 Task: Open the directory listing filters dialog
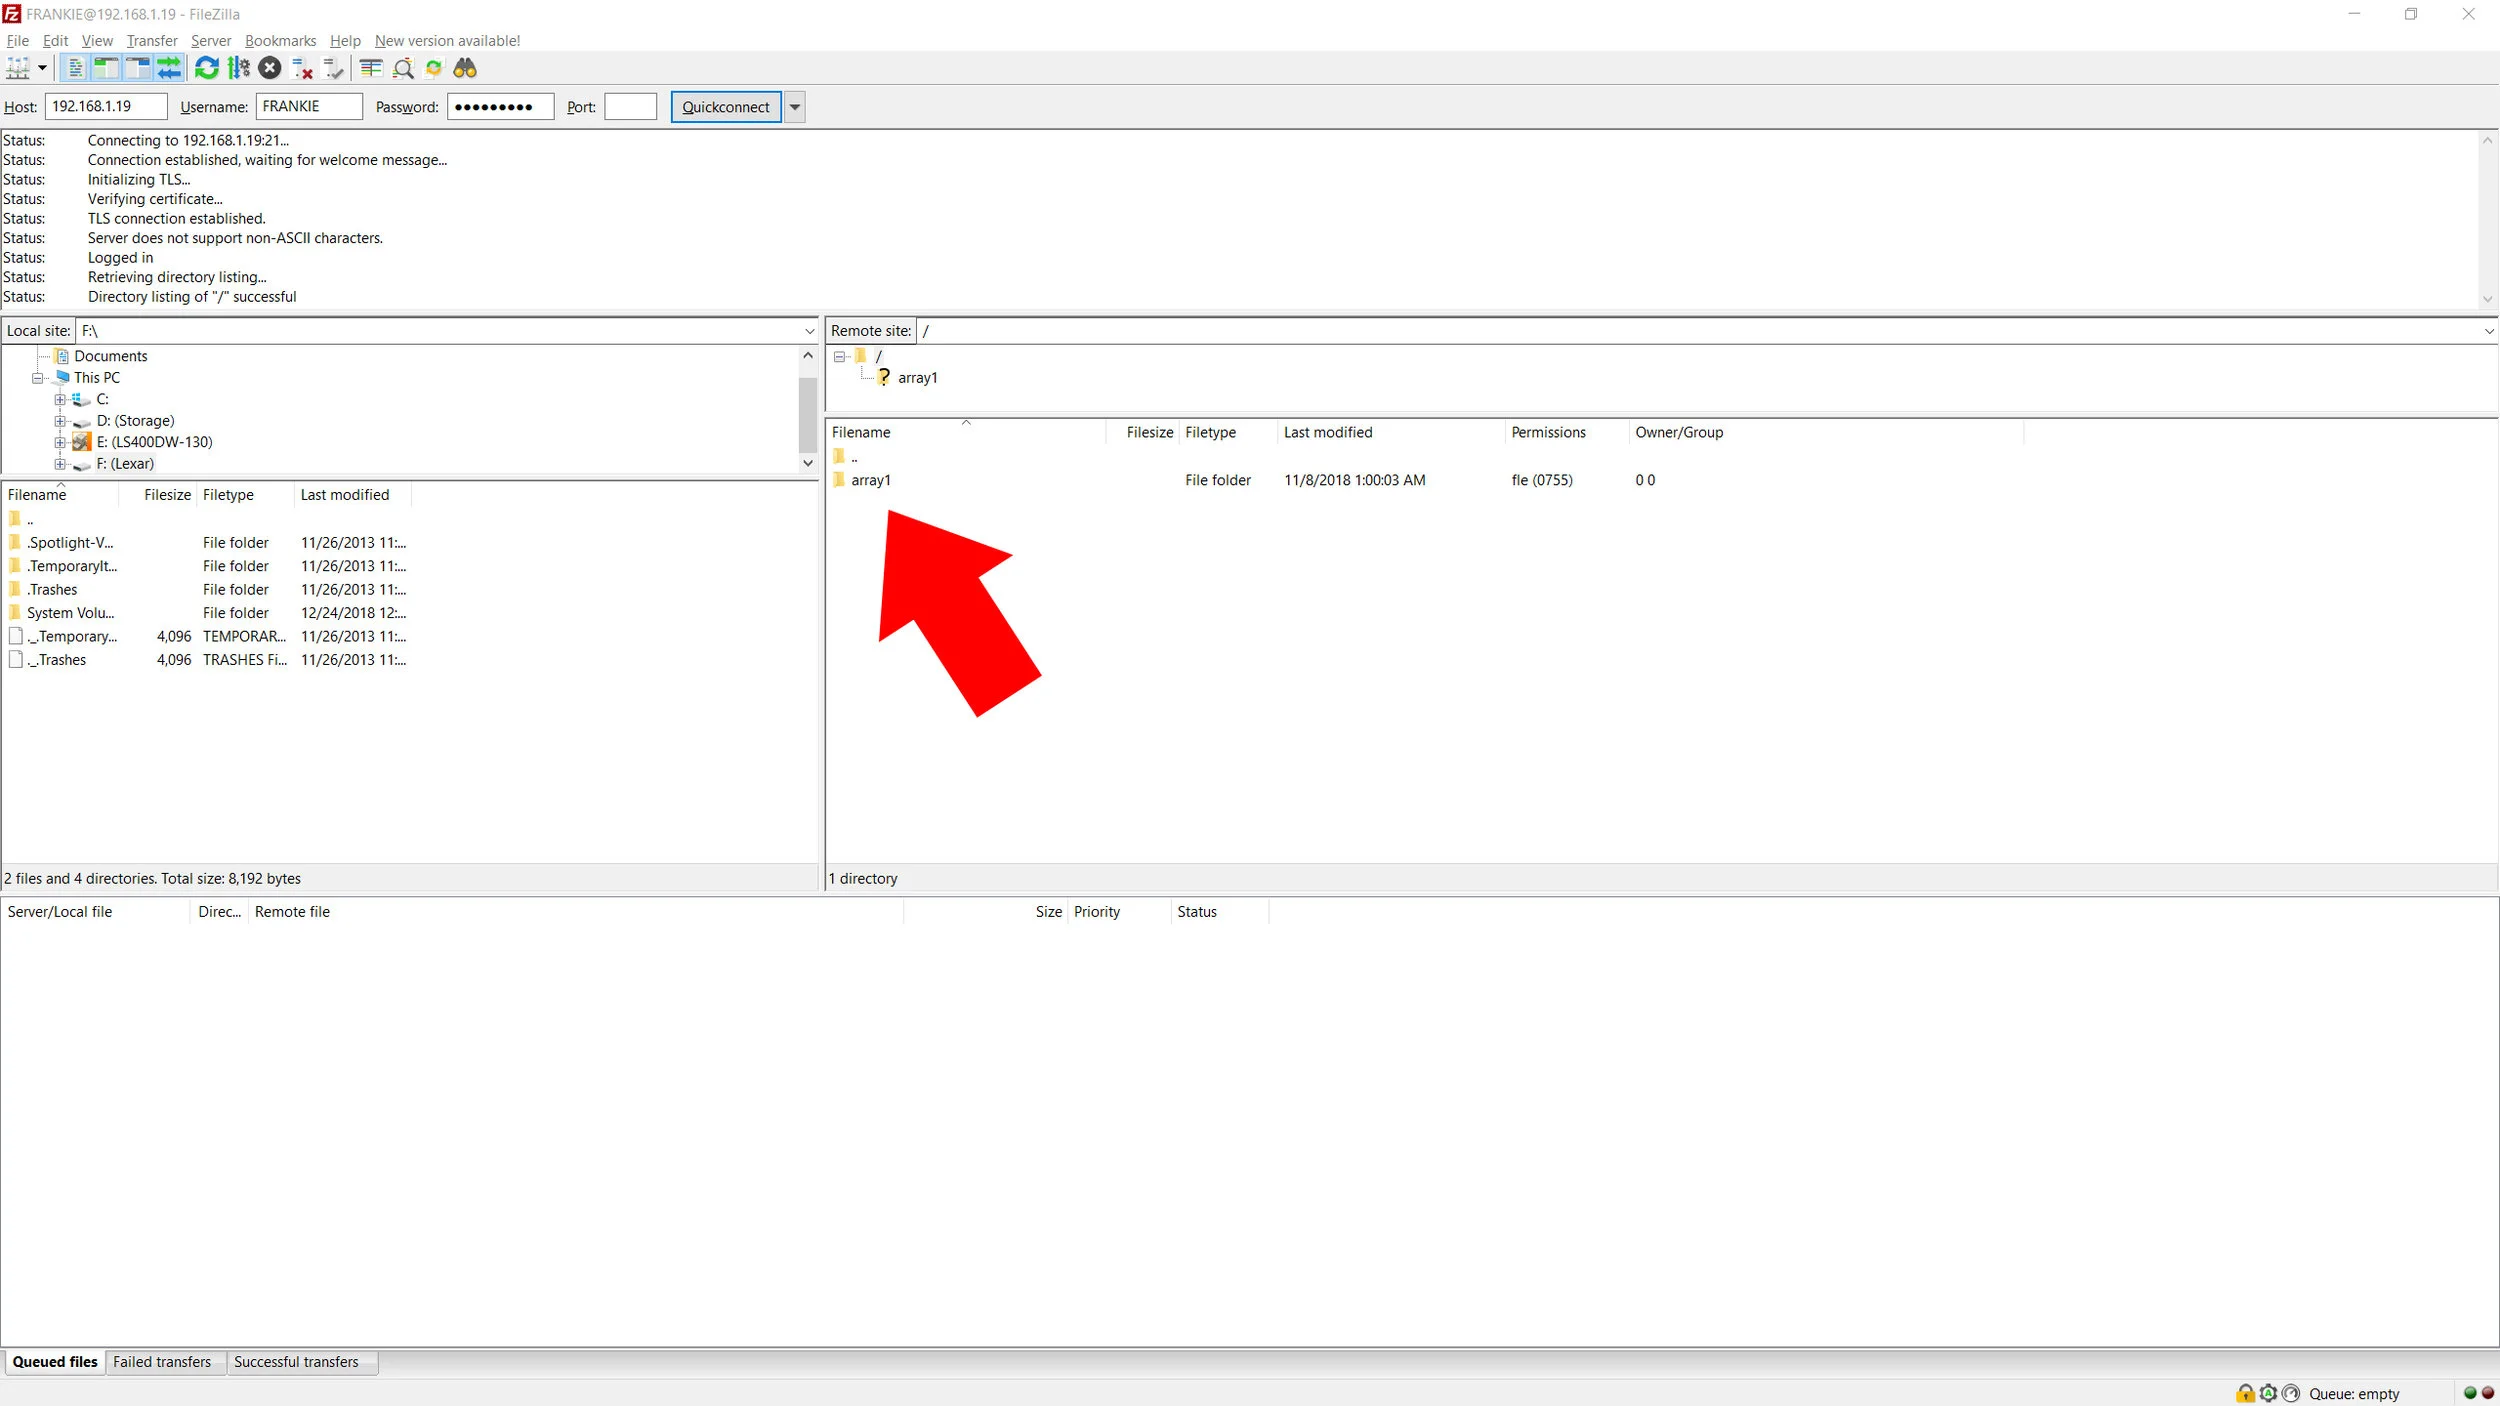click(x=371, y=68)
